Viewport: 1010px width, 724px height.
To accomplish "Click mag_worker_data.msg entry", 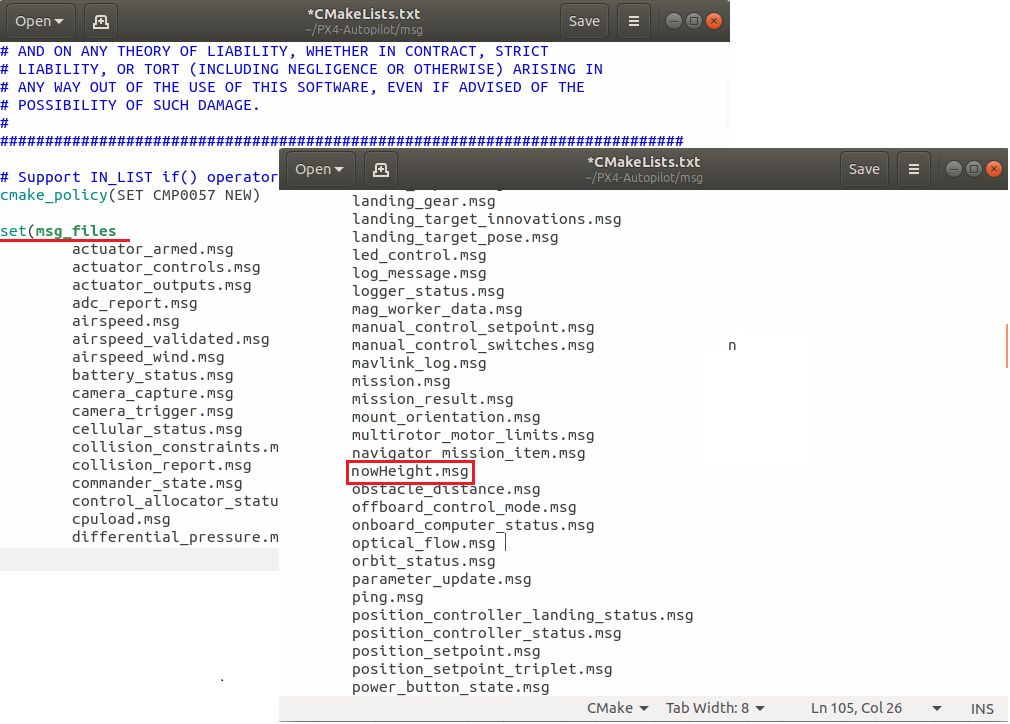I will 437,309.
